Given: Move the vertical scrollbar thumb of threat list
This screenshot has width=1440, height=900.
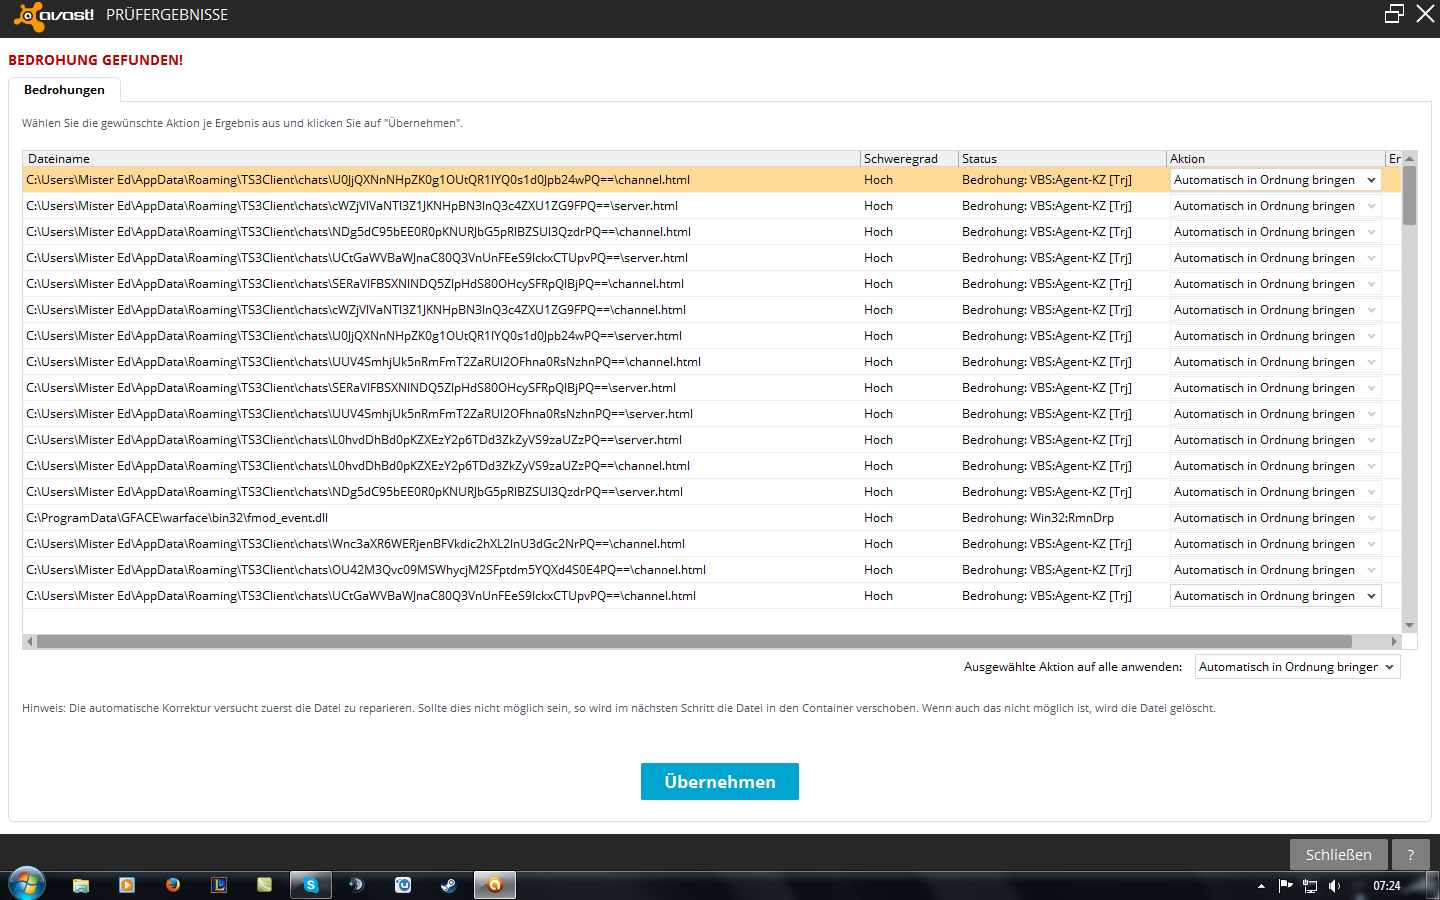Looking at the screenshot, I should point(1409,196).
